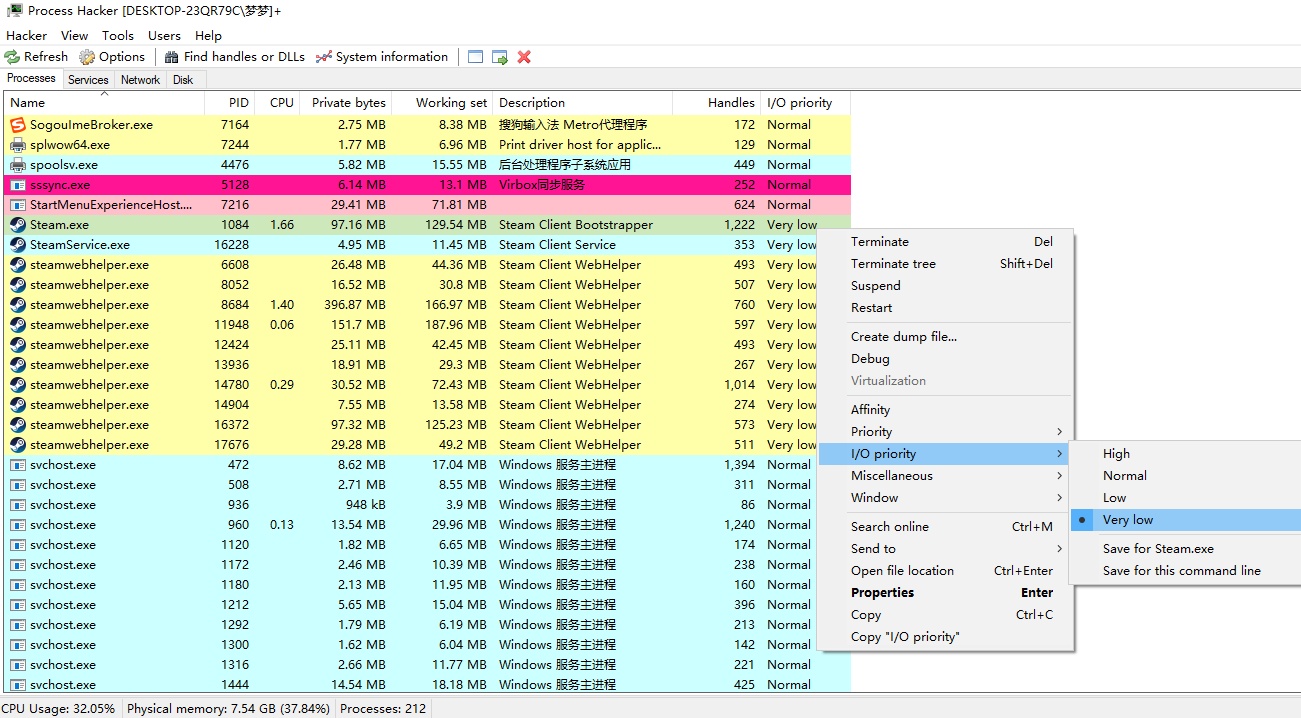Screen dimensions: 1301x718
Task: Click SogouImeBroker.exe process icon
Action: (18, 125)
